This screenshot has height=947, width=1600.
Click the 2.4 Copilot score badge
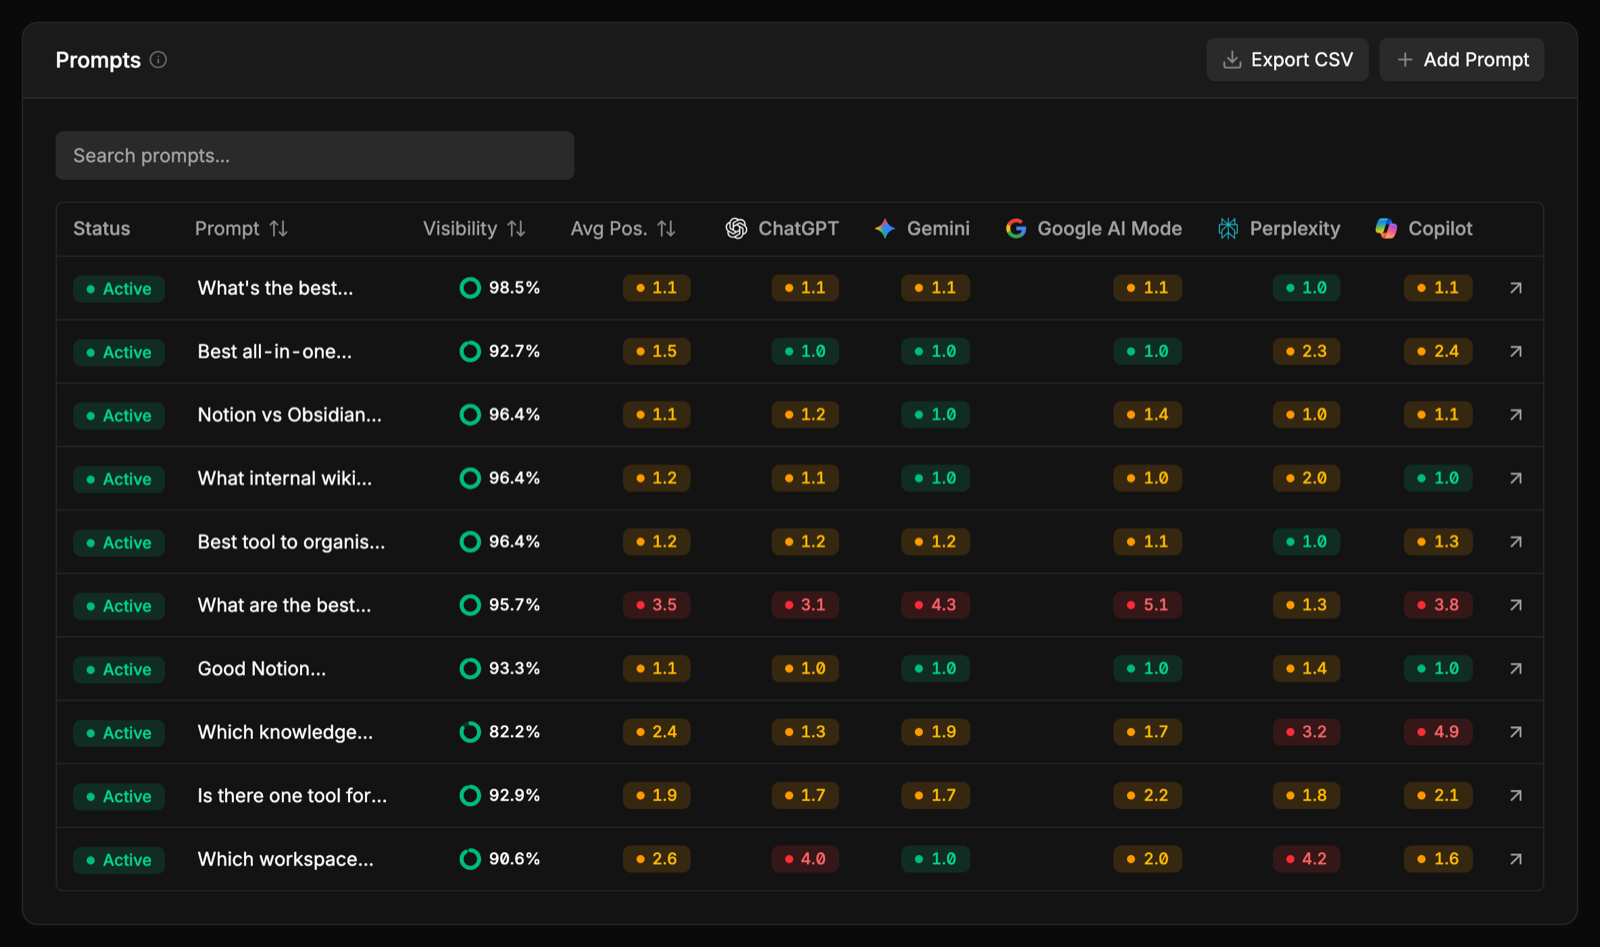(x=1438, y=352)
